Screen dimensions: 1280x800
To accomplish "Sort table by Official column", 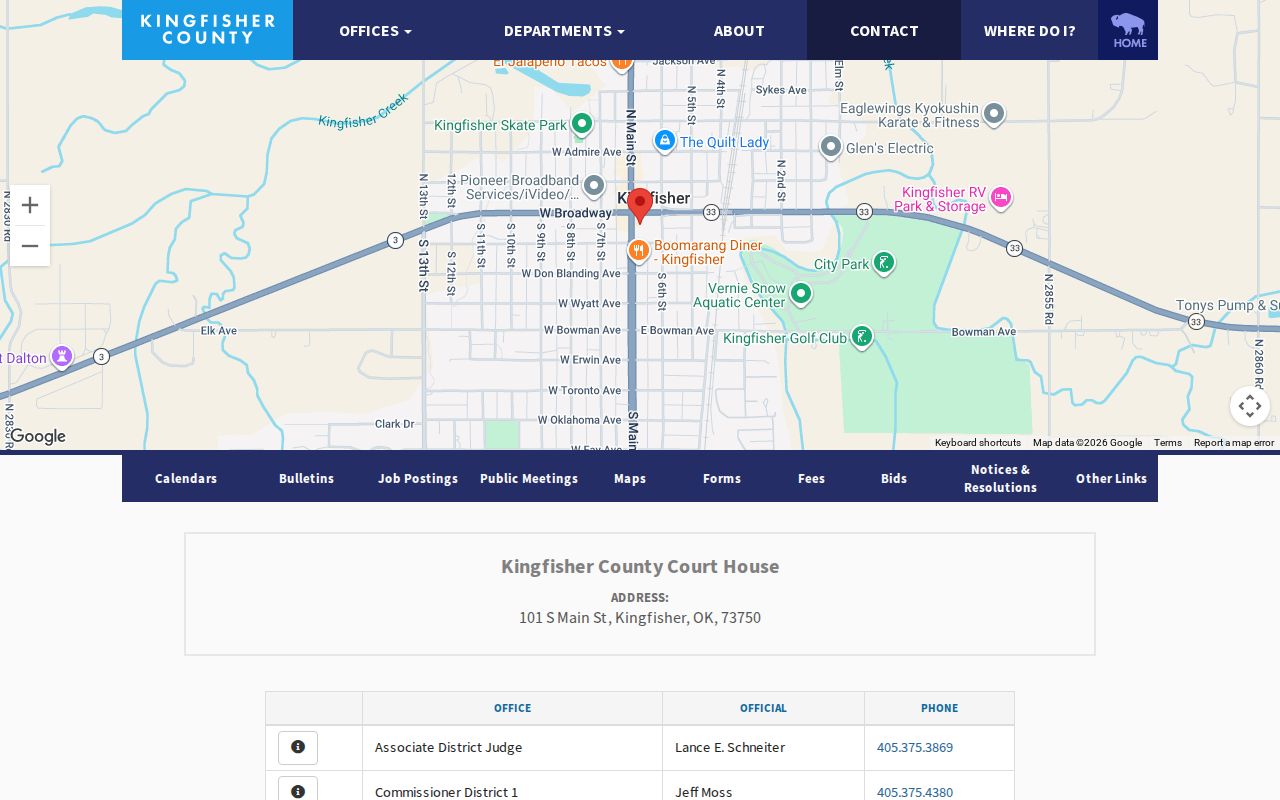I will (x=764, y=708).
